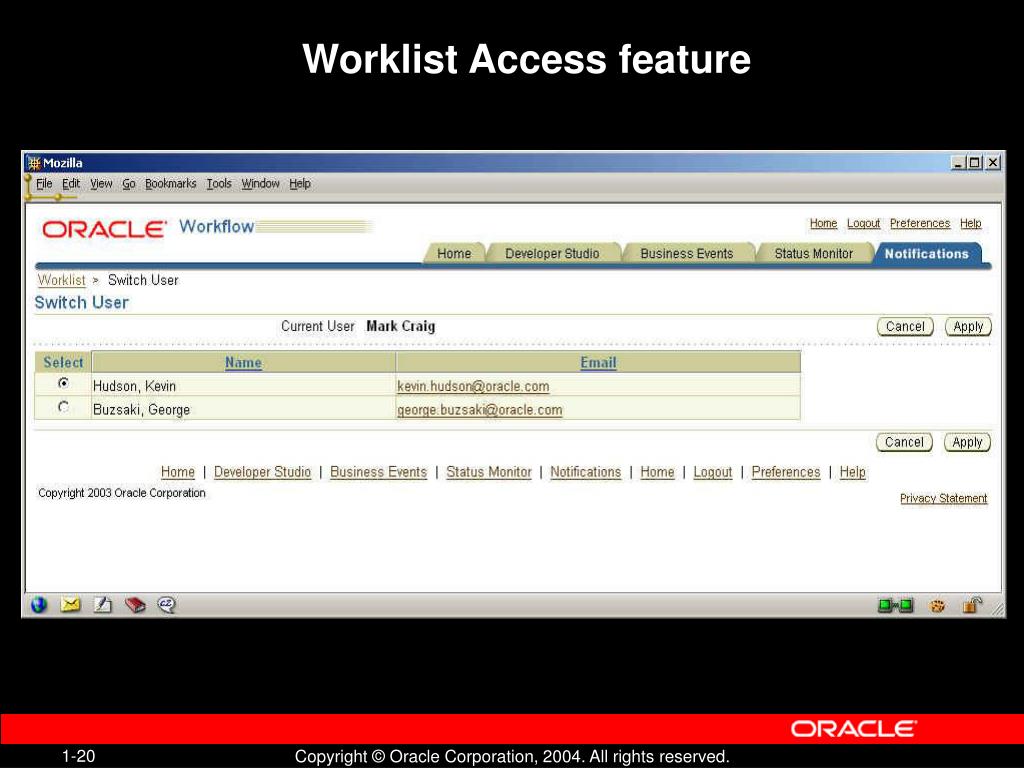
Task: Open the File menu
Action: click(x=44, y=184)
